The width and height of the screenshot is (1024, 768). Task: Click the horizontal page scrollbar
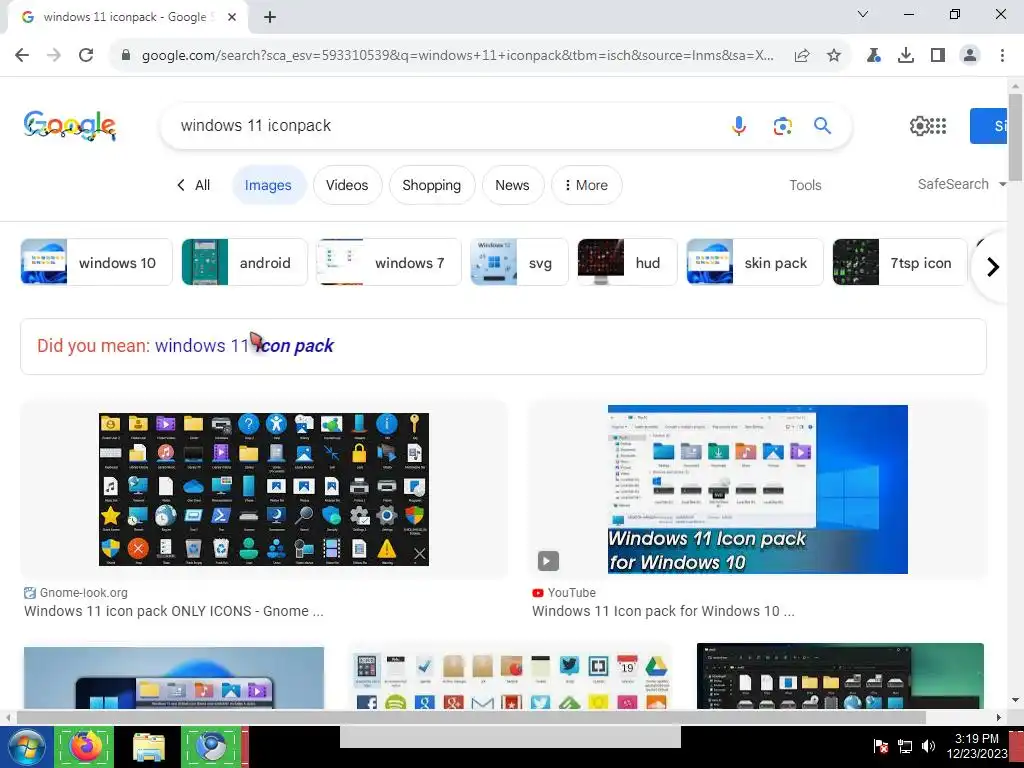click(x=470, y=717)
